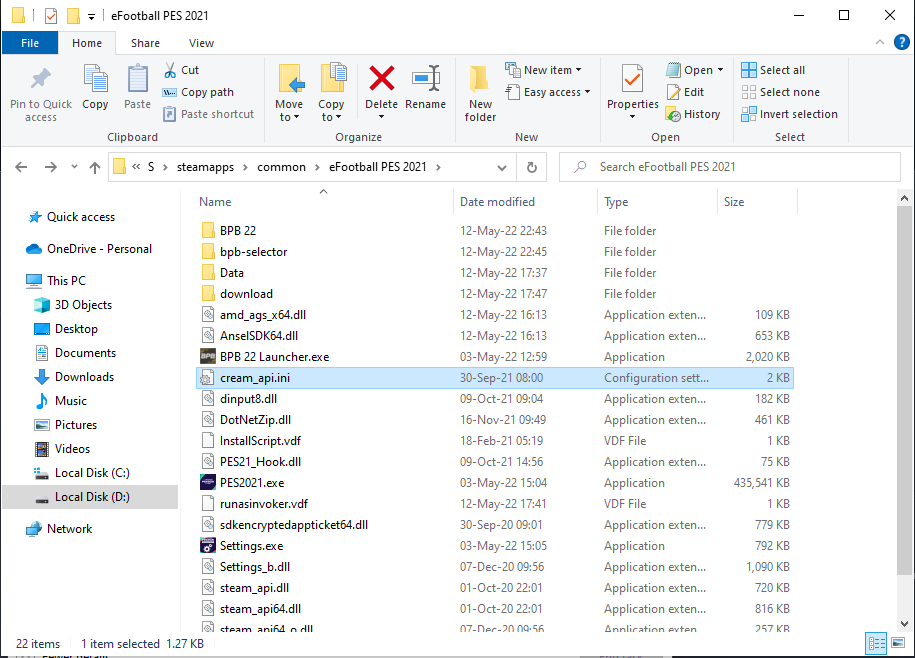This screenshot has height=658, width=915.
Task: Open the File menu
Action: pos(30,43)
